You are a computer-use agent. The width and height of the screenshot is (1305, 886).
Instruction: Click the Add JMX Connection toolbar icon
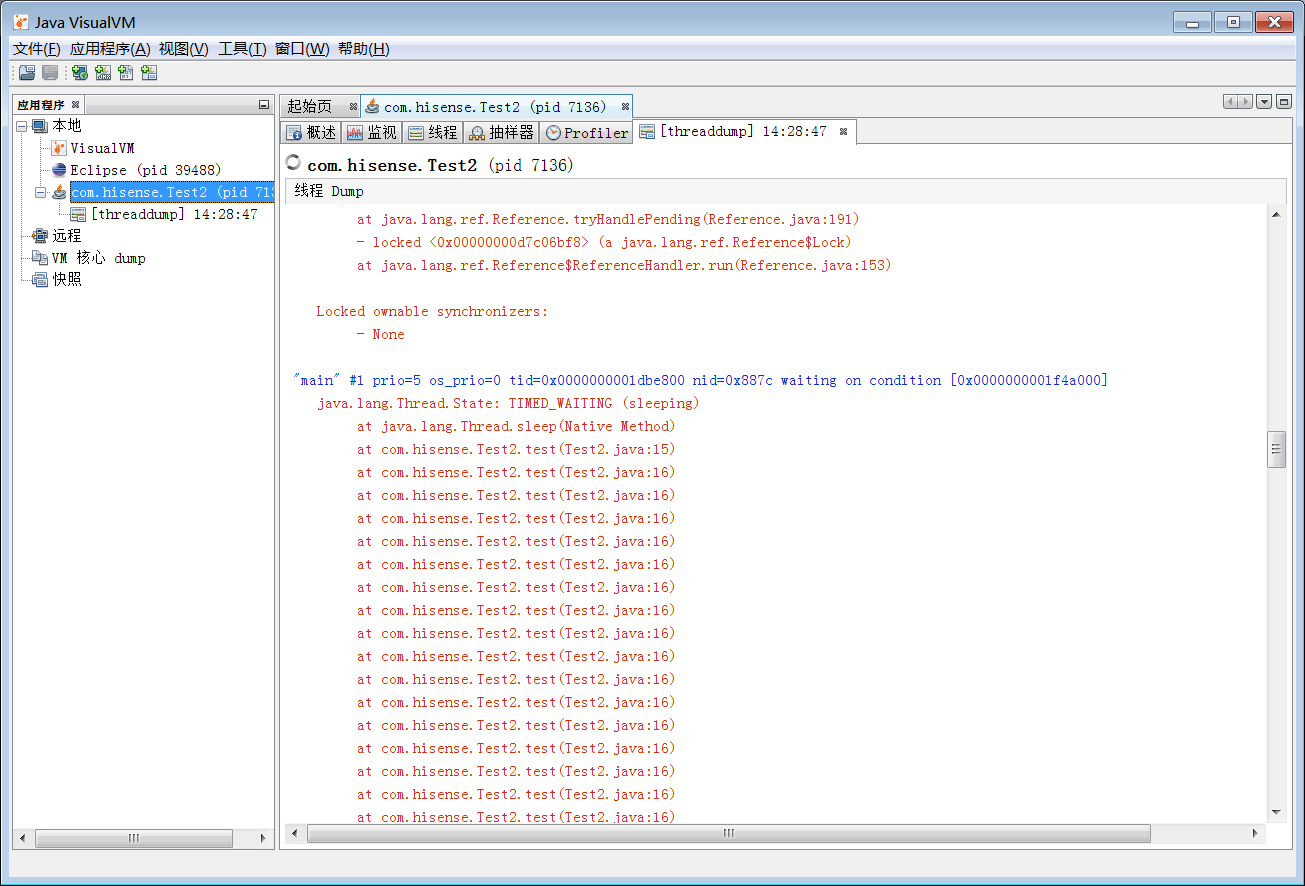[102, 72]
